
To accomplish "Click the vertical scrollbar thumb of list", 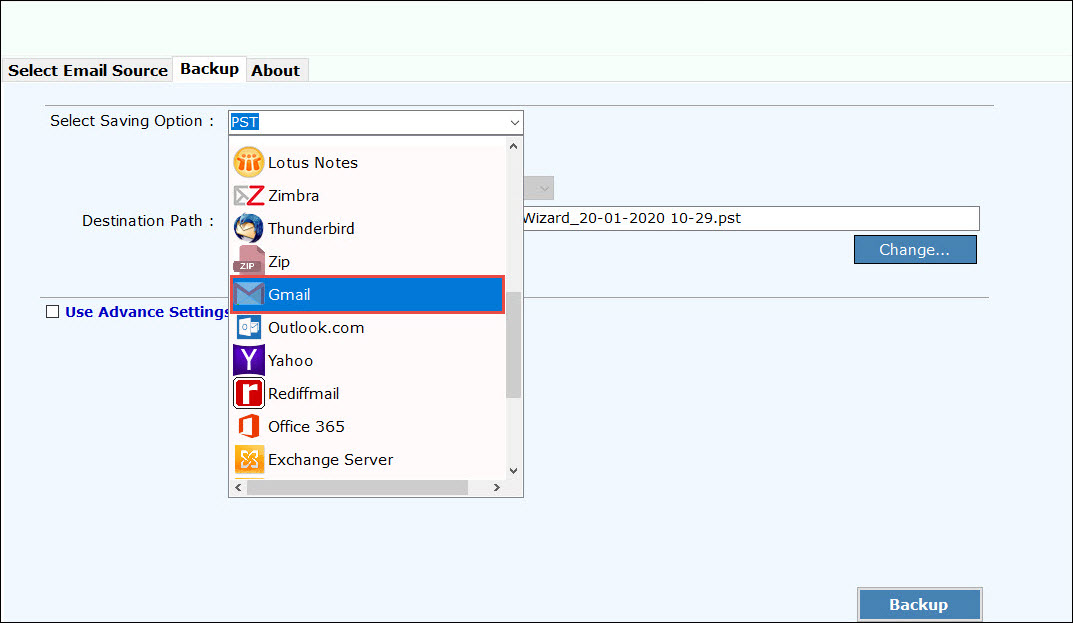I will pos(513,344).
